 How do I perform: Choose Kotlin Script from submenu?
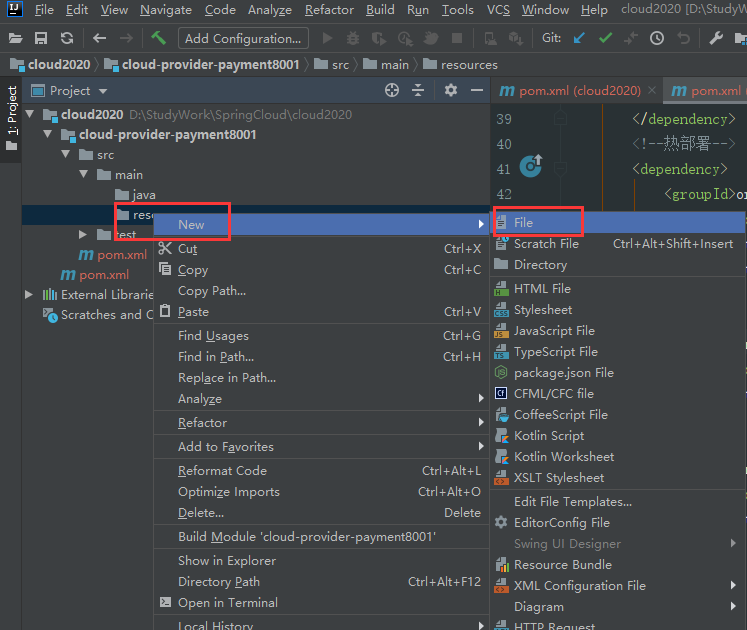coord(617,436)
